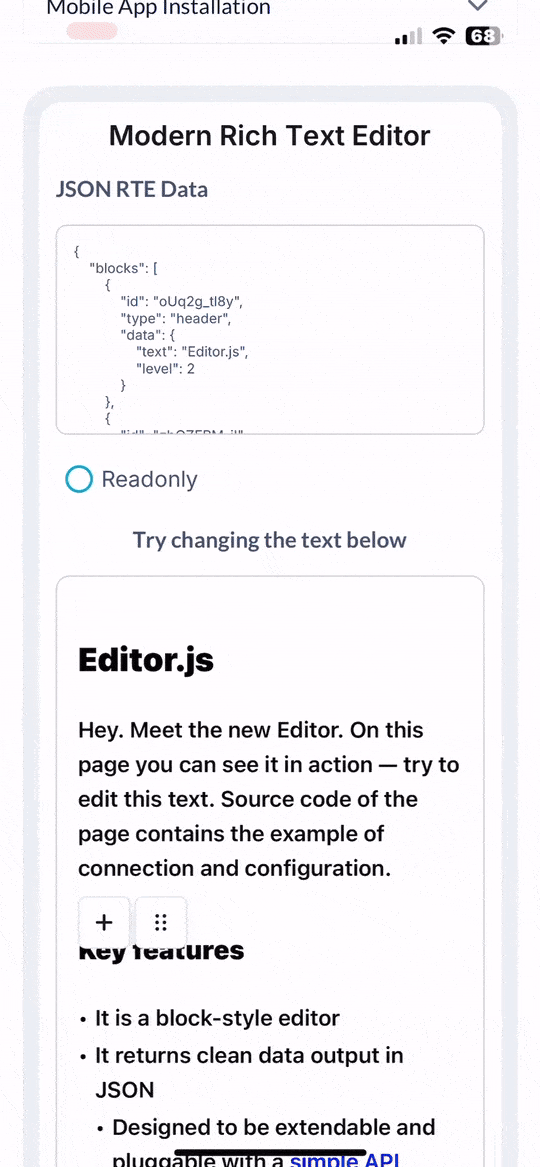This screenshot has width=540, height=1167.
Task: Click "It returns clean data output" list item
Action: point(249,1072)
